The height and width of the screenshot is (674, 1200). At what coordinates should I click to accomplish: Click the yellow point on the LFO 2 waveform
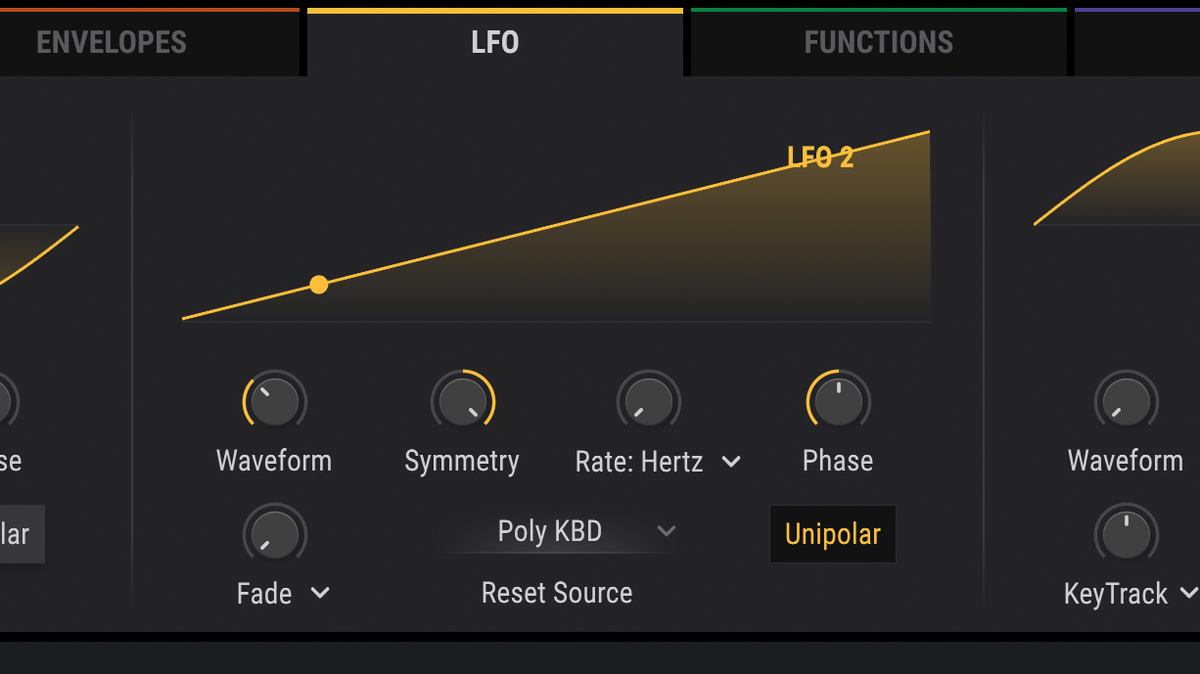click(318, 284)
